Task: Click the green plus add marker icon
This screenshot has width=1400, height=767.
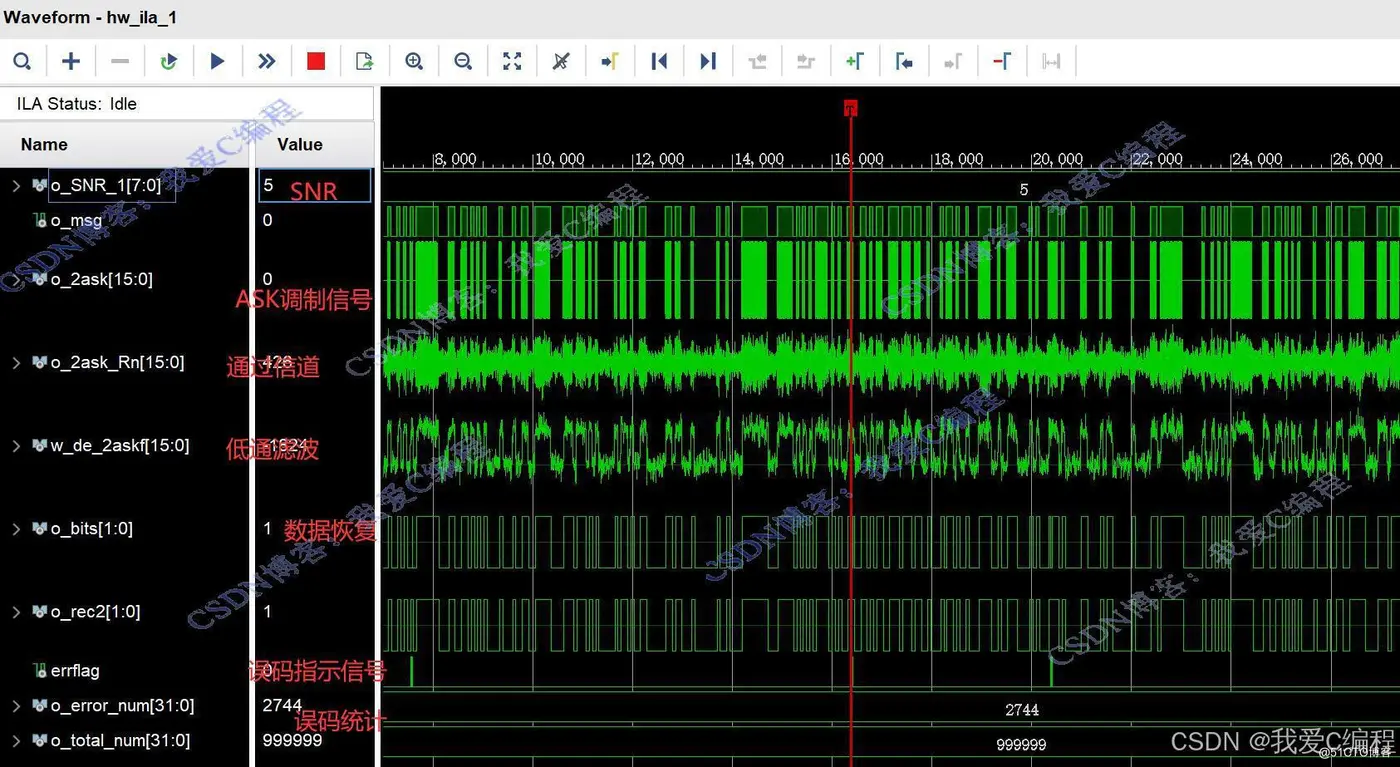Action: coord(854,62)
